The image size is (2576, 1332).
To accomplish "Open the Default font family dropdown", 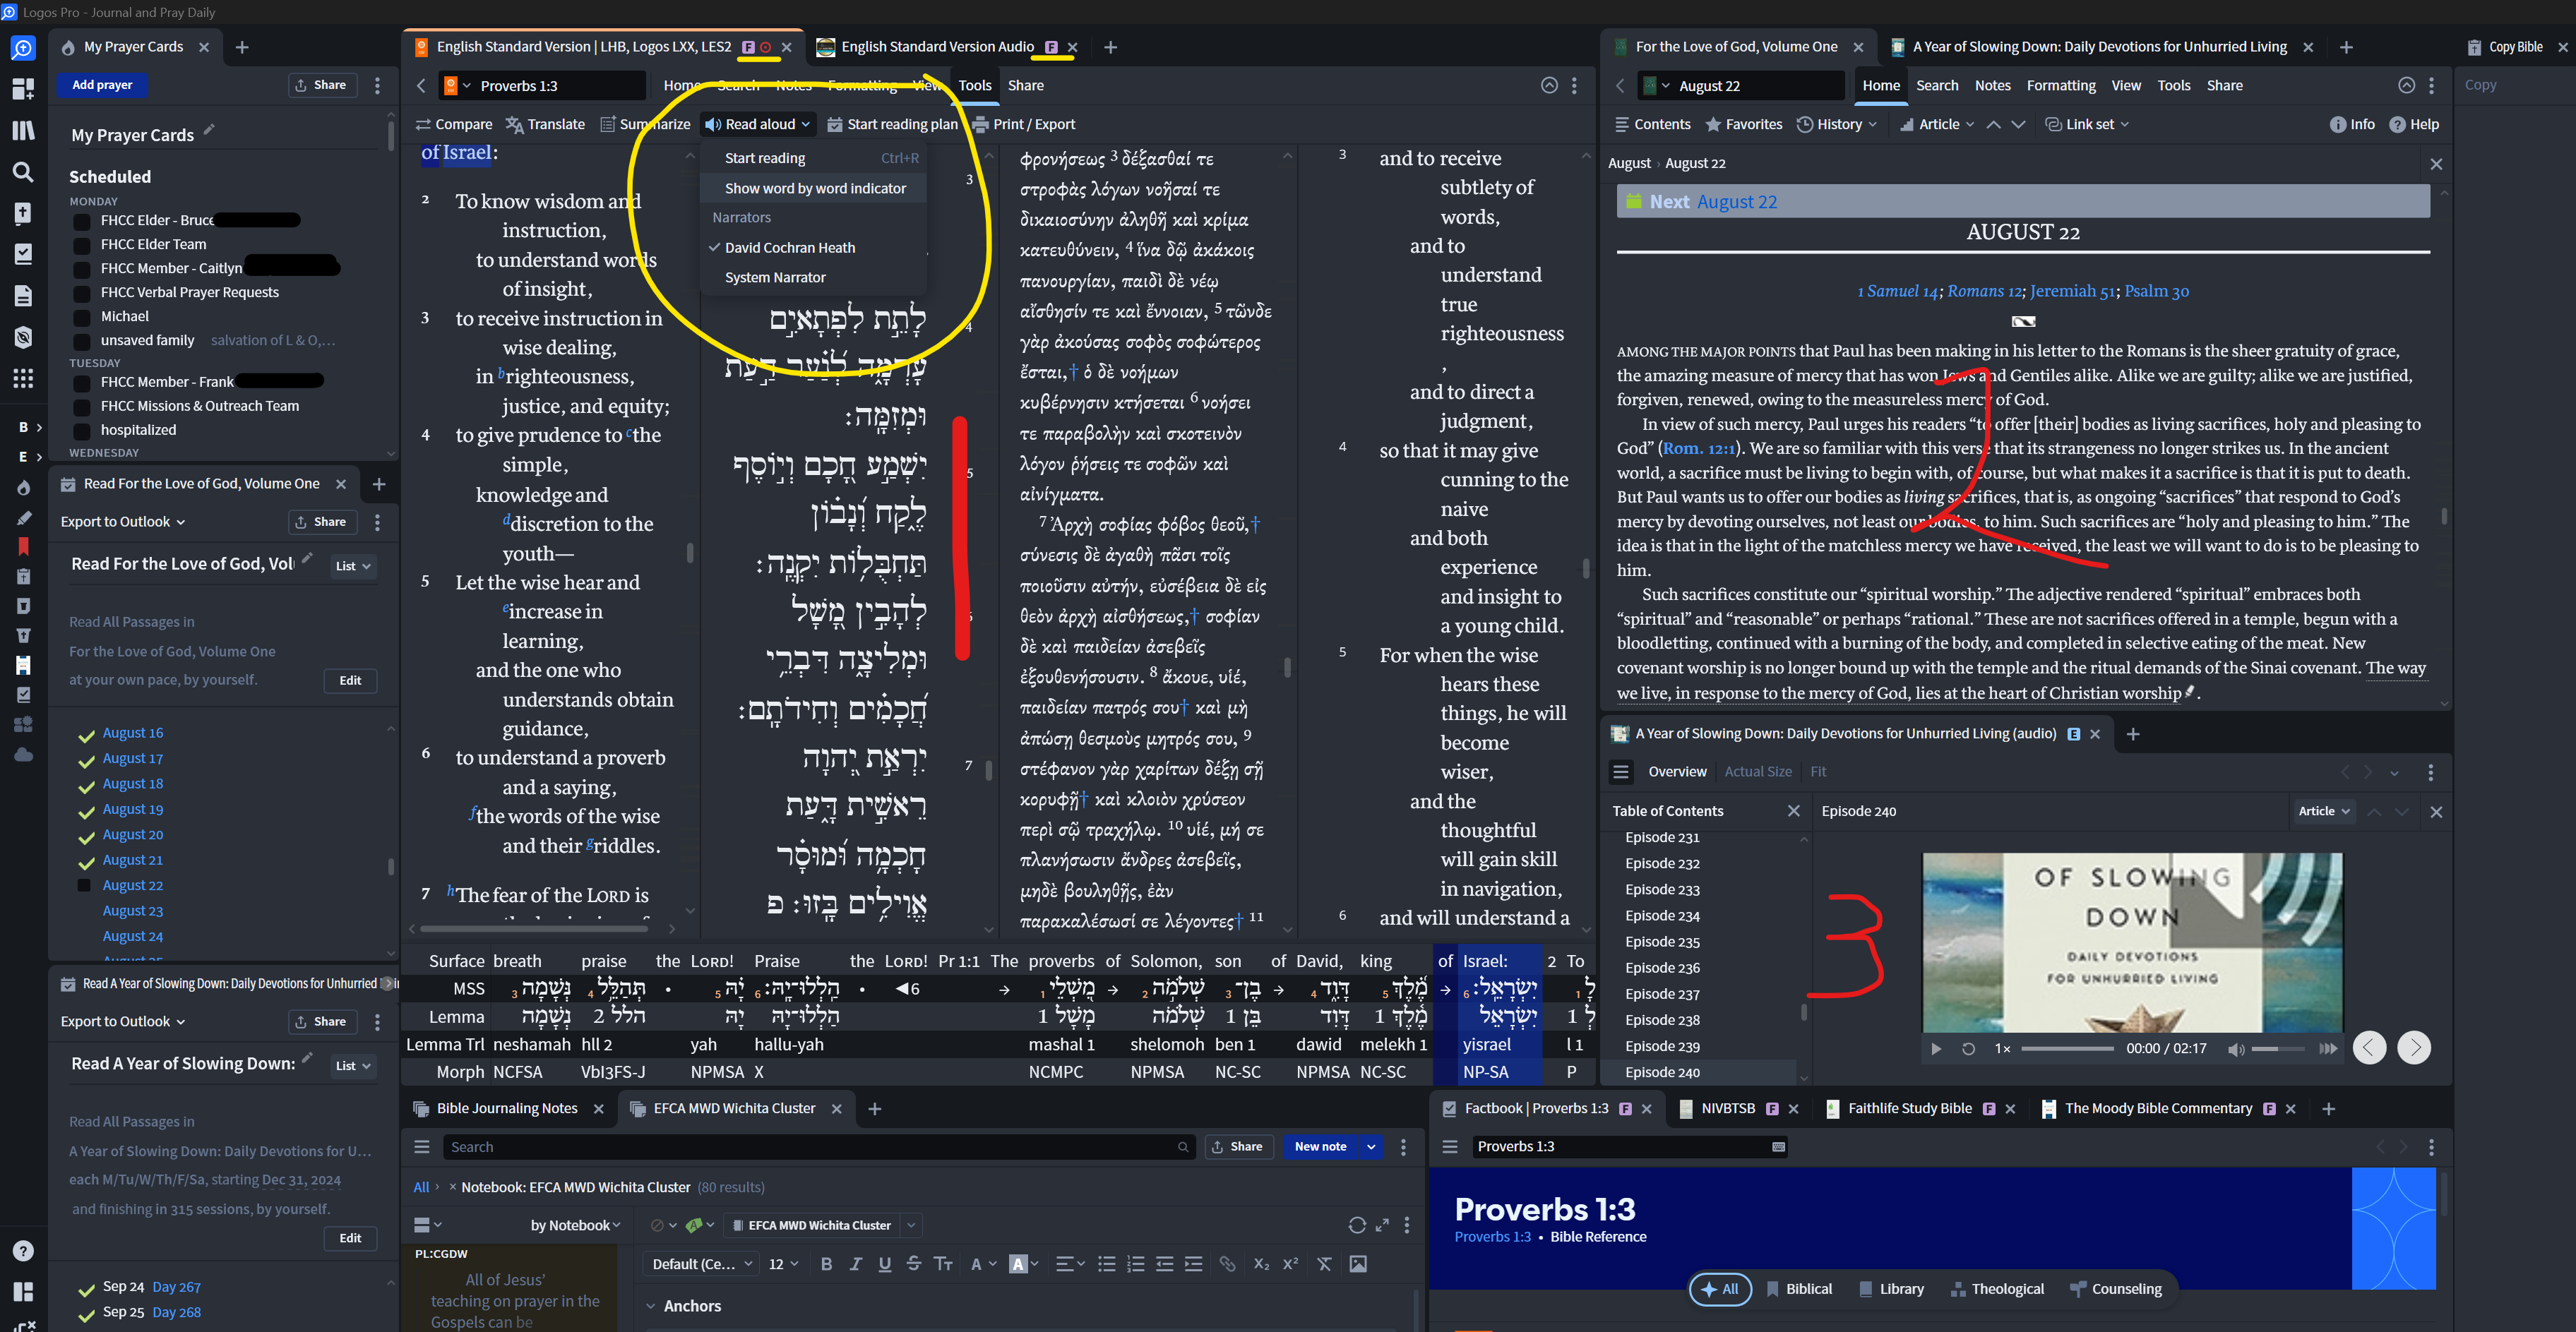I will click(x=702, y=1264).
